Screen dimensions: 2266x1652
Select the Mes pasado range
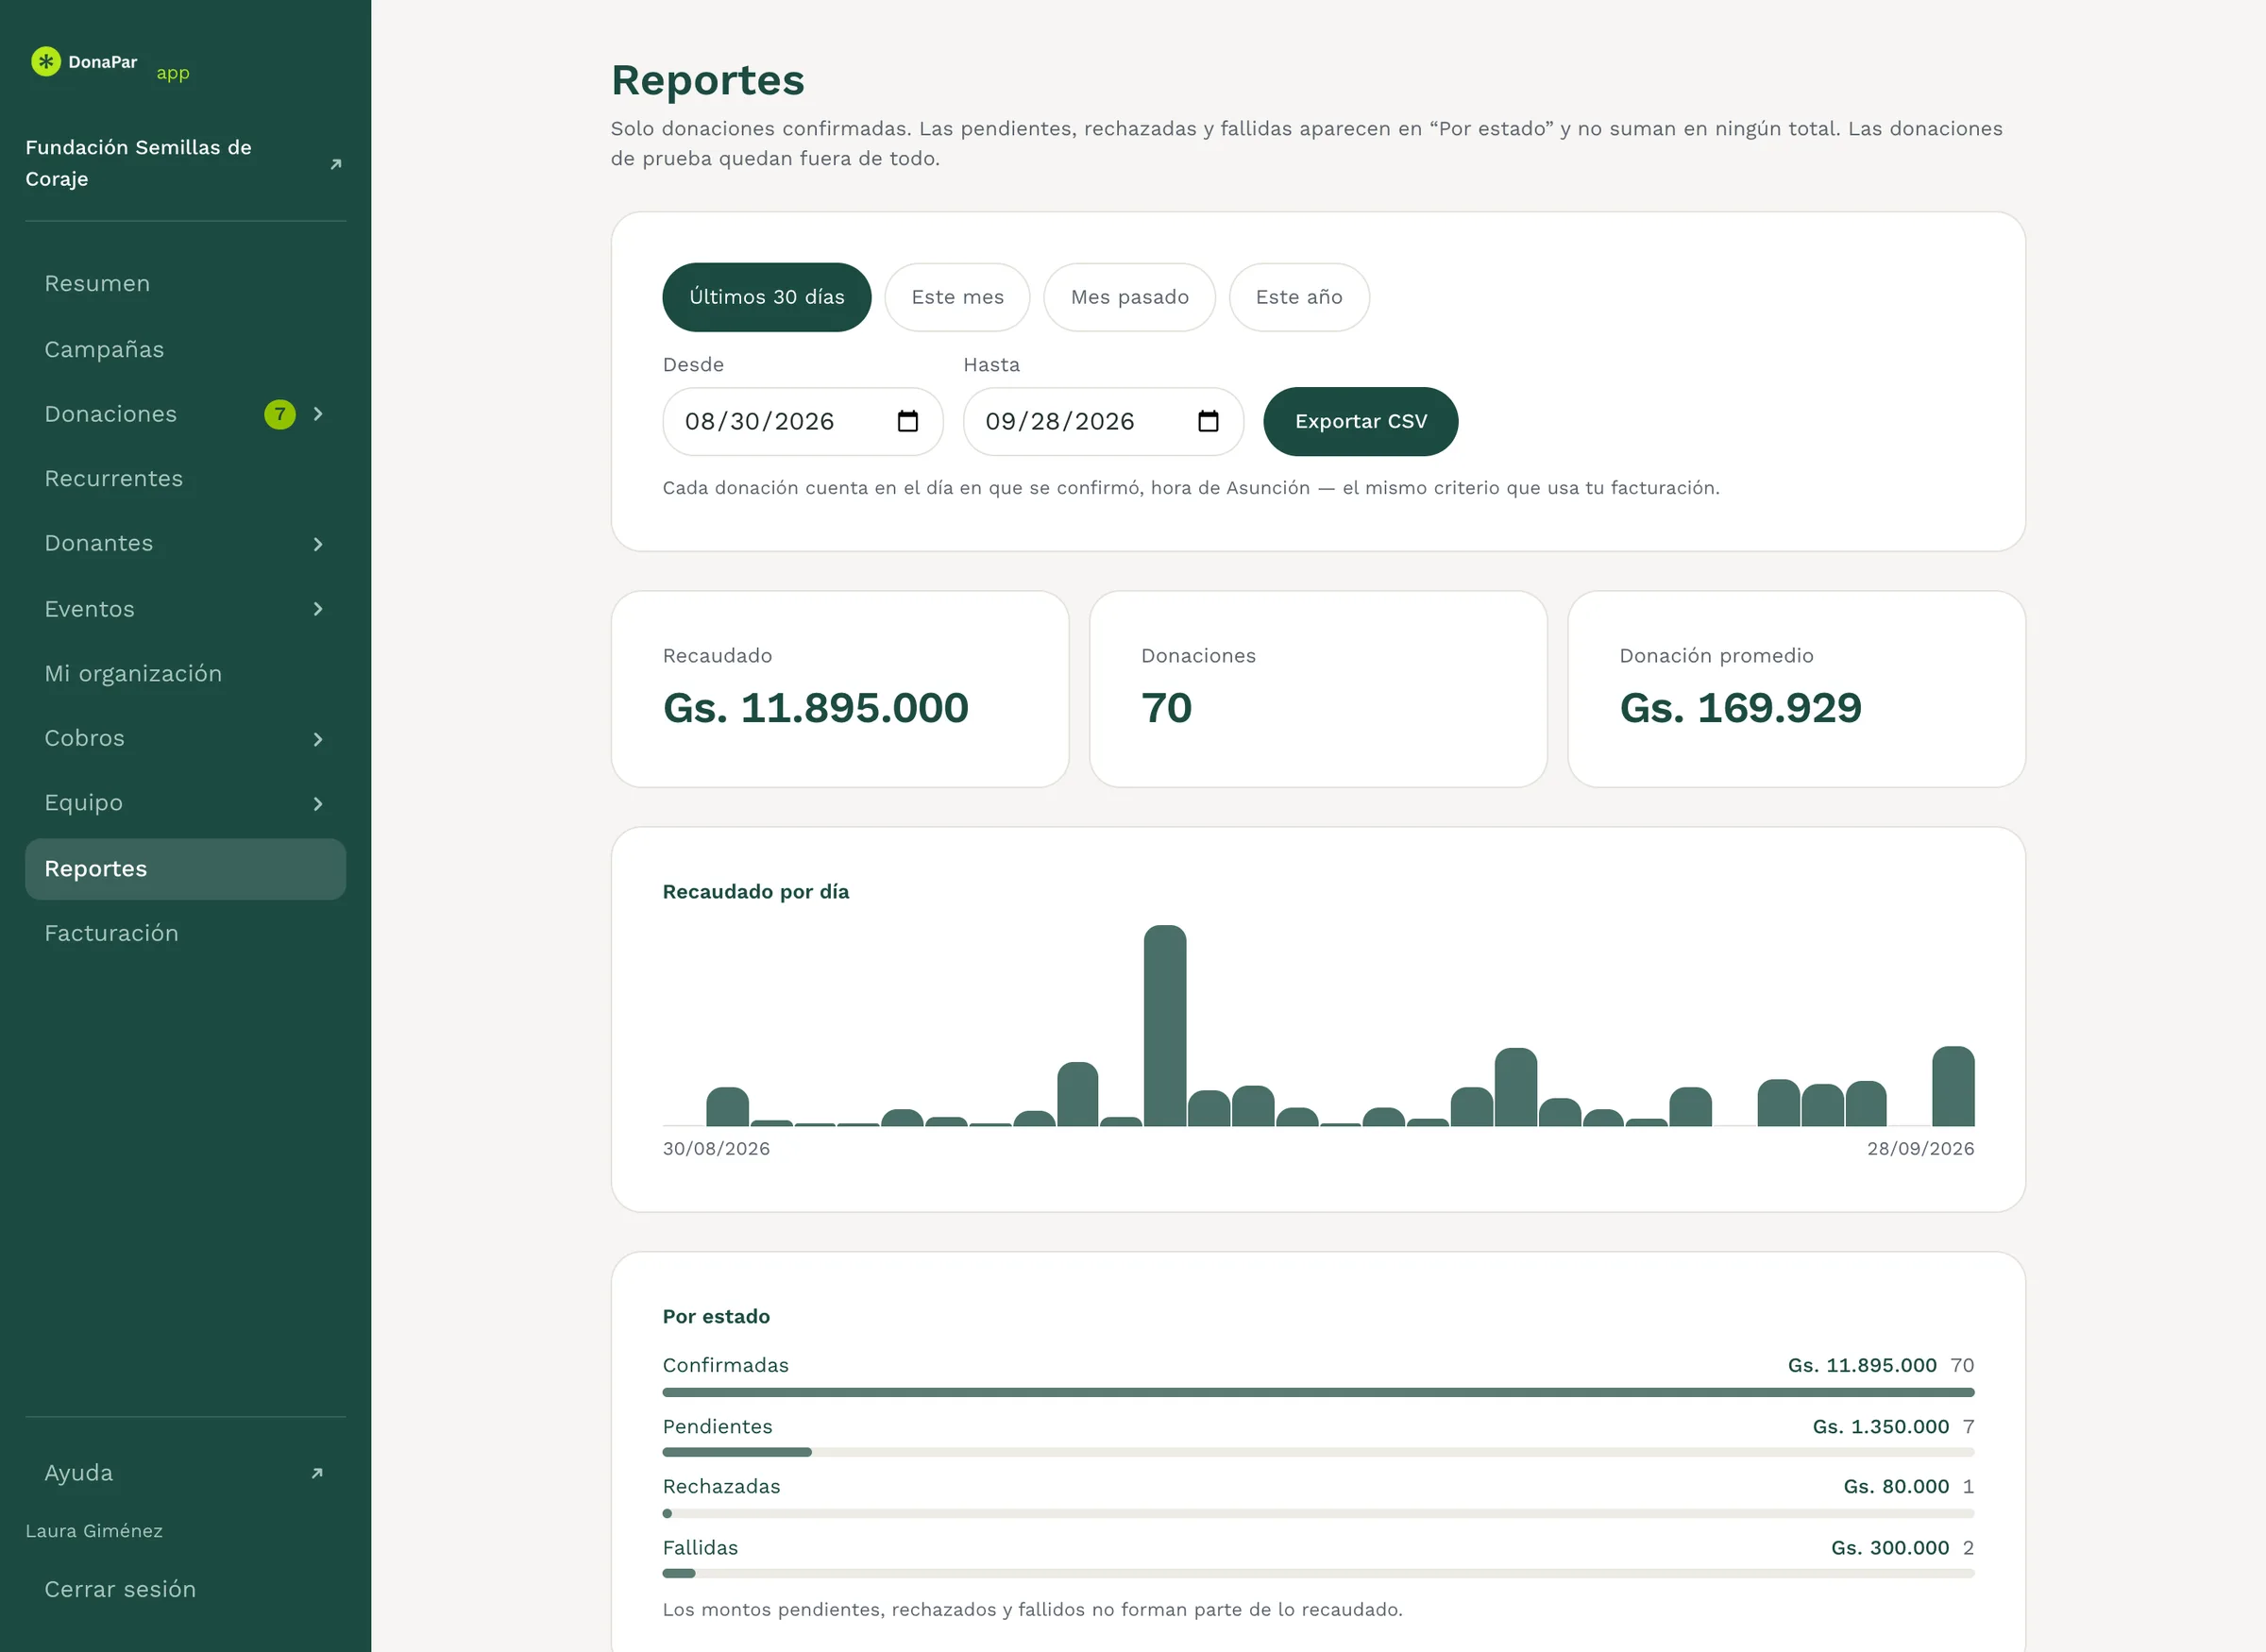(1129, 297)
